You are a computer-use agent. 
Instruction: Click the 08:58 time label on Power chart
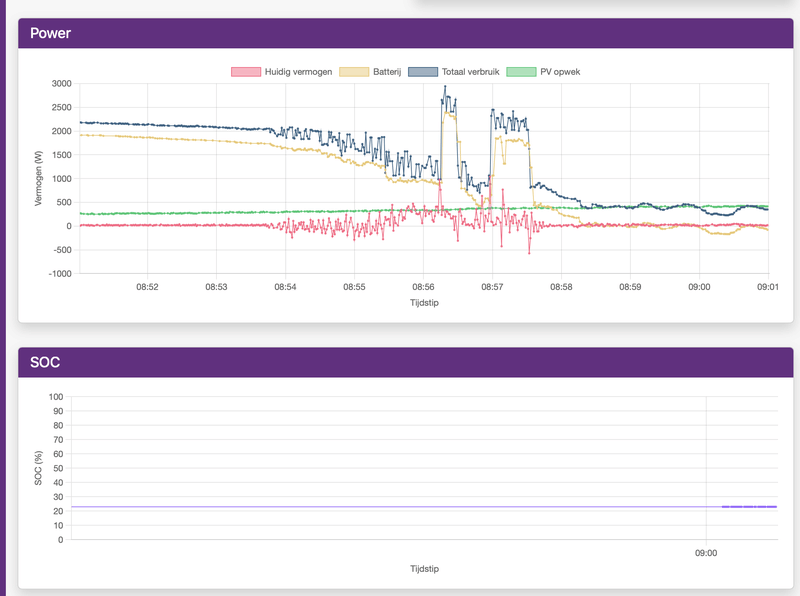point(561,287)
